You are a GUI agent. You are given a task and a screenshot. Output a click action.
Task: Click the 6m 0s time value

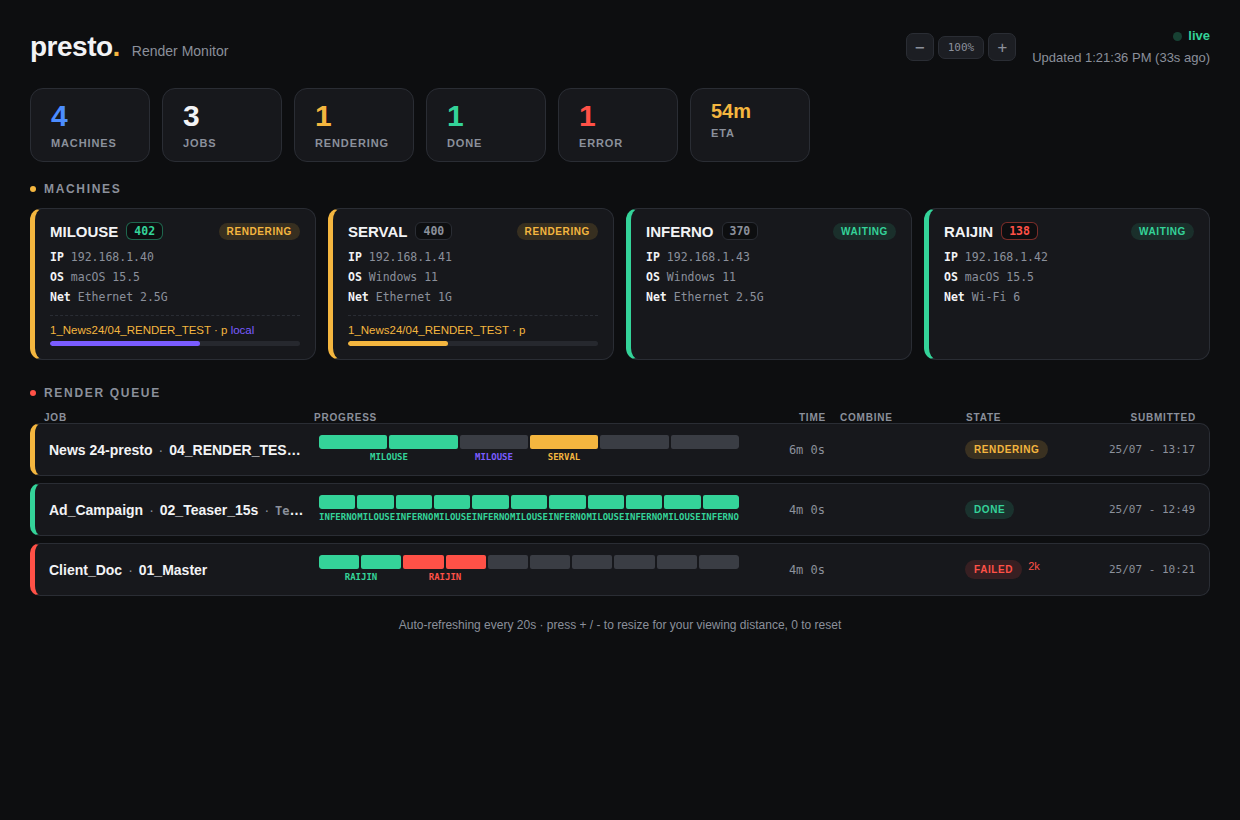[807, 450]
